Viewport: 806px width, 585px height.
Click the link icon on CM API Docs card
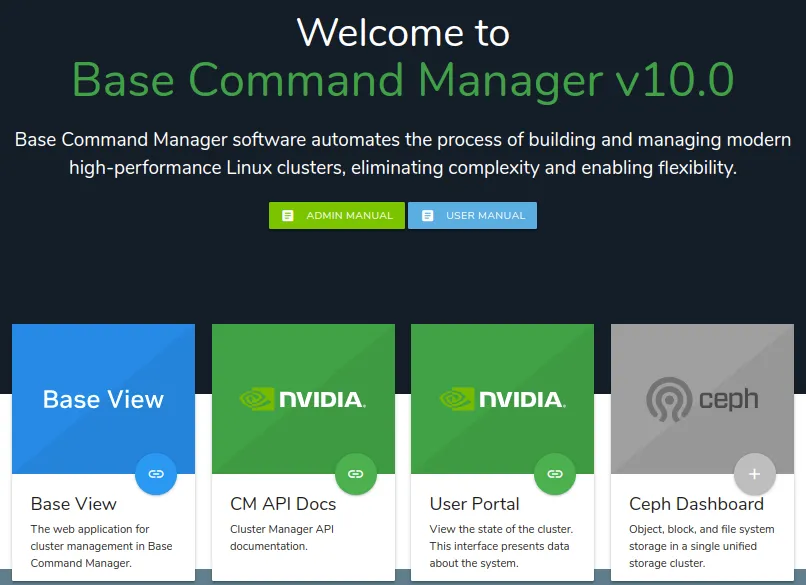(356, 474)
